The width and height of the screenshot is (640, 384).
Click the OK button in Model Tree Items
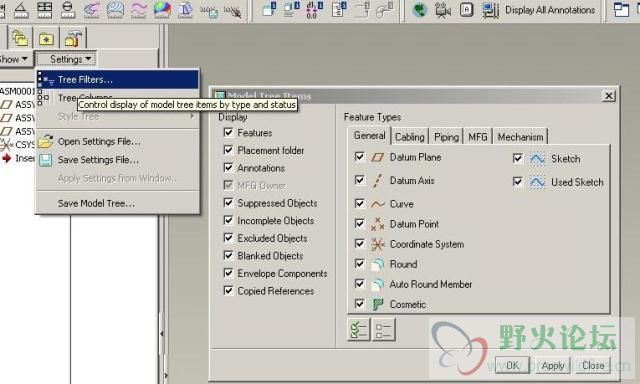point(512,365)
